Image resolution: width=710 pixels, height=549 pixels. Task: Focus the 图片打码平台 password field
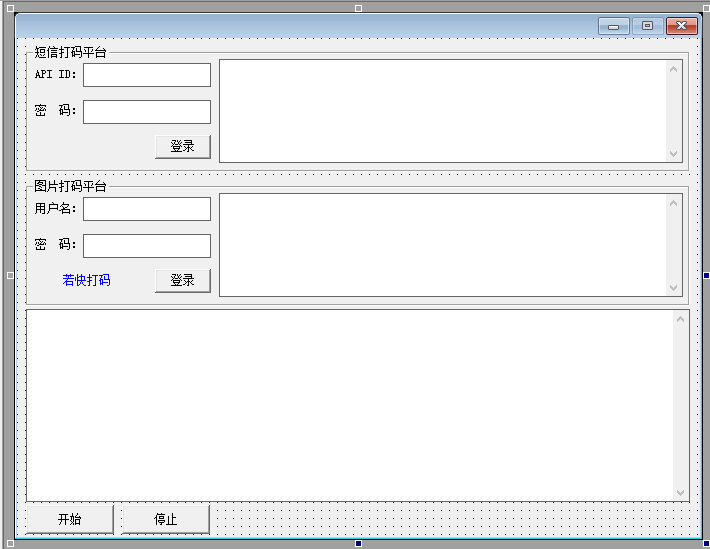(x=147, y=245)
